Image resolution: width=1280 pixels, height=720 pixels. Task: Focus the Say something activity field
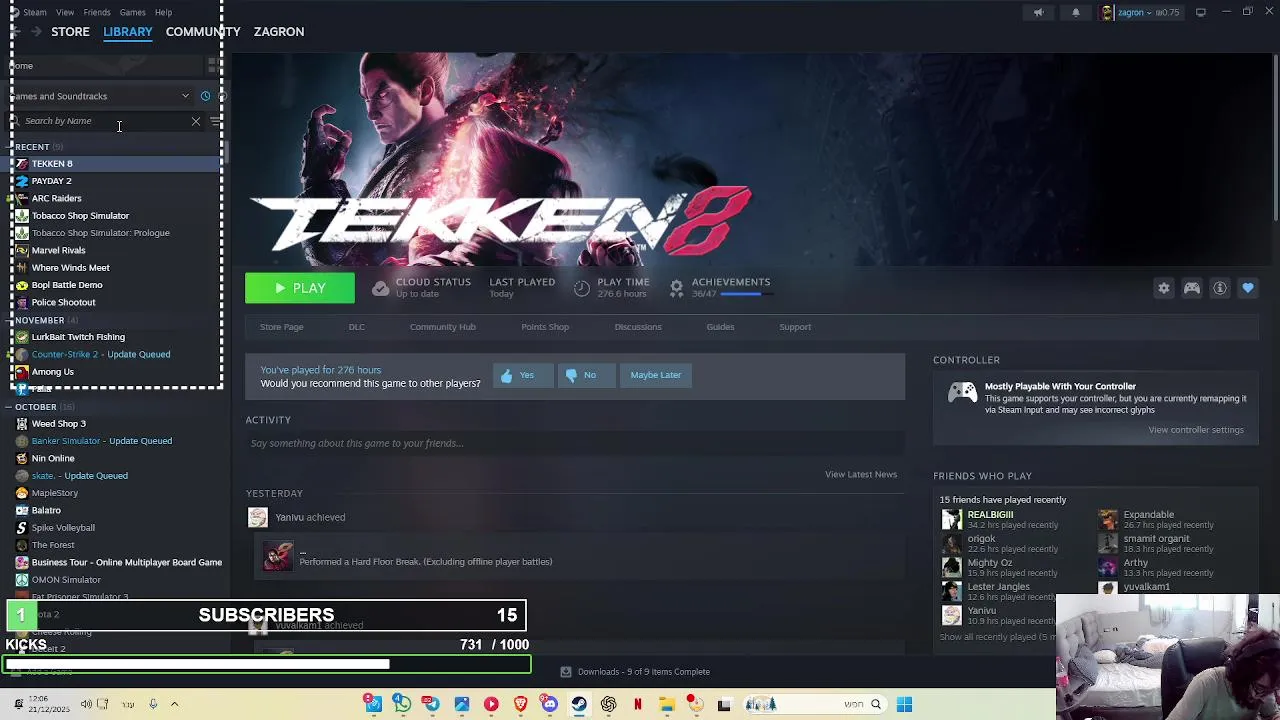[x=575, y=443]
